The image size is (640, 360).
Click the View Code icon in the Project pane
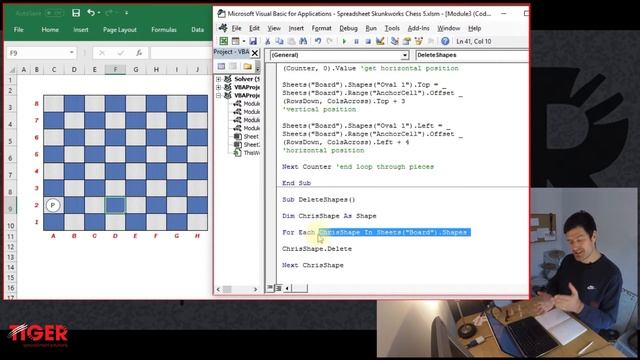pyautogui.click(x=221, y=66)
